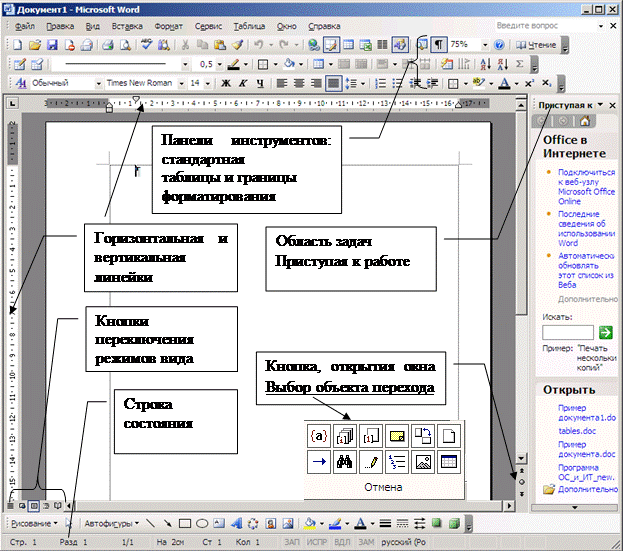The image size is (623, 551).
Task: Open the Справка menu
Action: point(324,26)
